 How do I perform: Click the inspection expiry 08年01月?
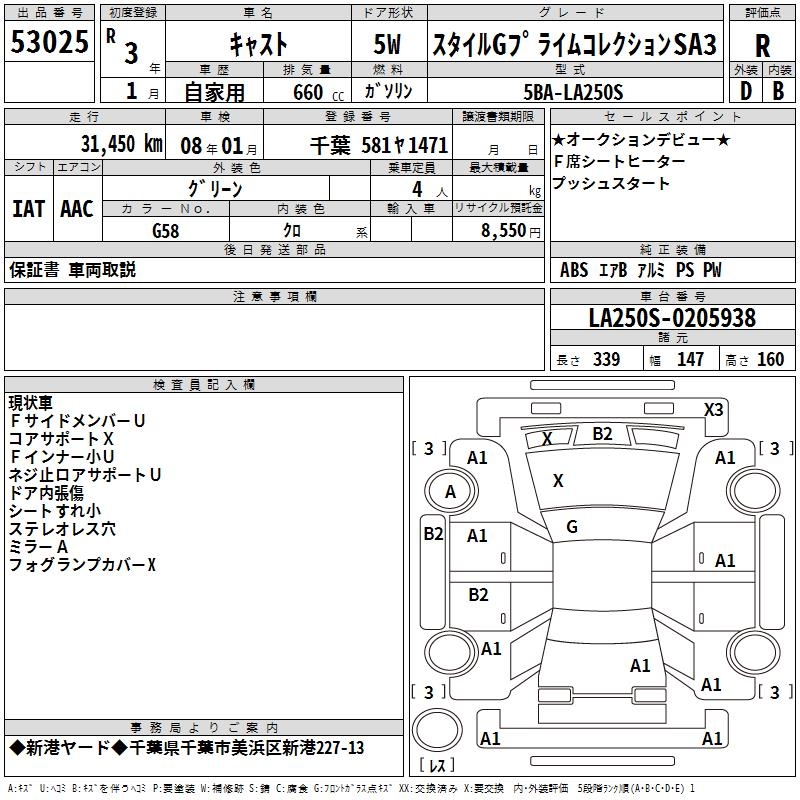(x=218, y=146)
